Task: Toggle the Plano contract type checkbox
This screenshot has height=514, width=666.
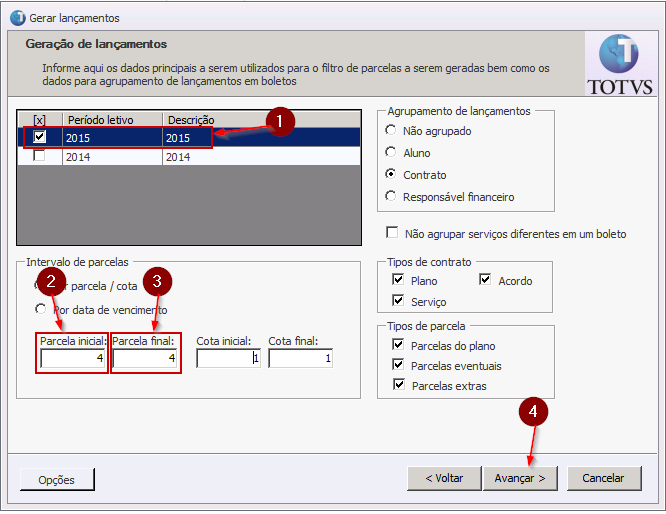Action: [399, 281]
